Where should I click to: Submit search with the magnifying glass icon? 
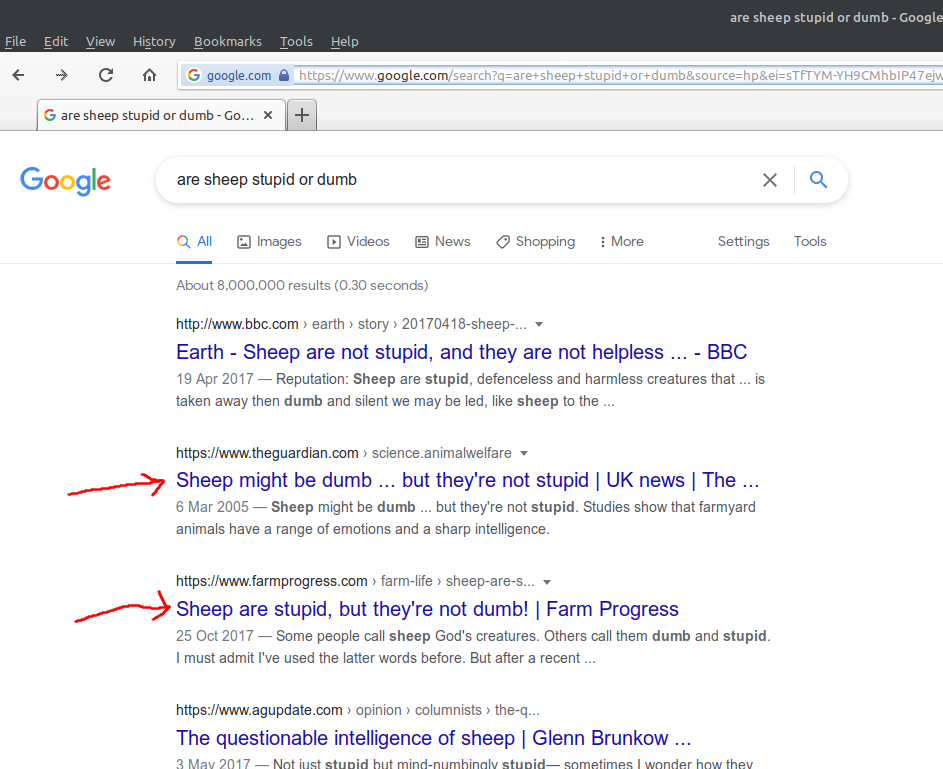[x=818, y=179]
